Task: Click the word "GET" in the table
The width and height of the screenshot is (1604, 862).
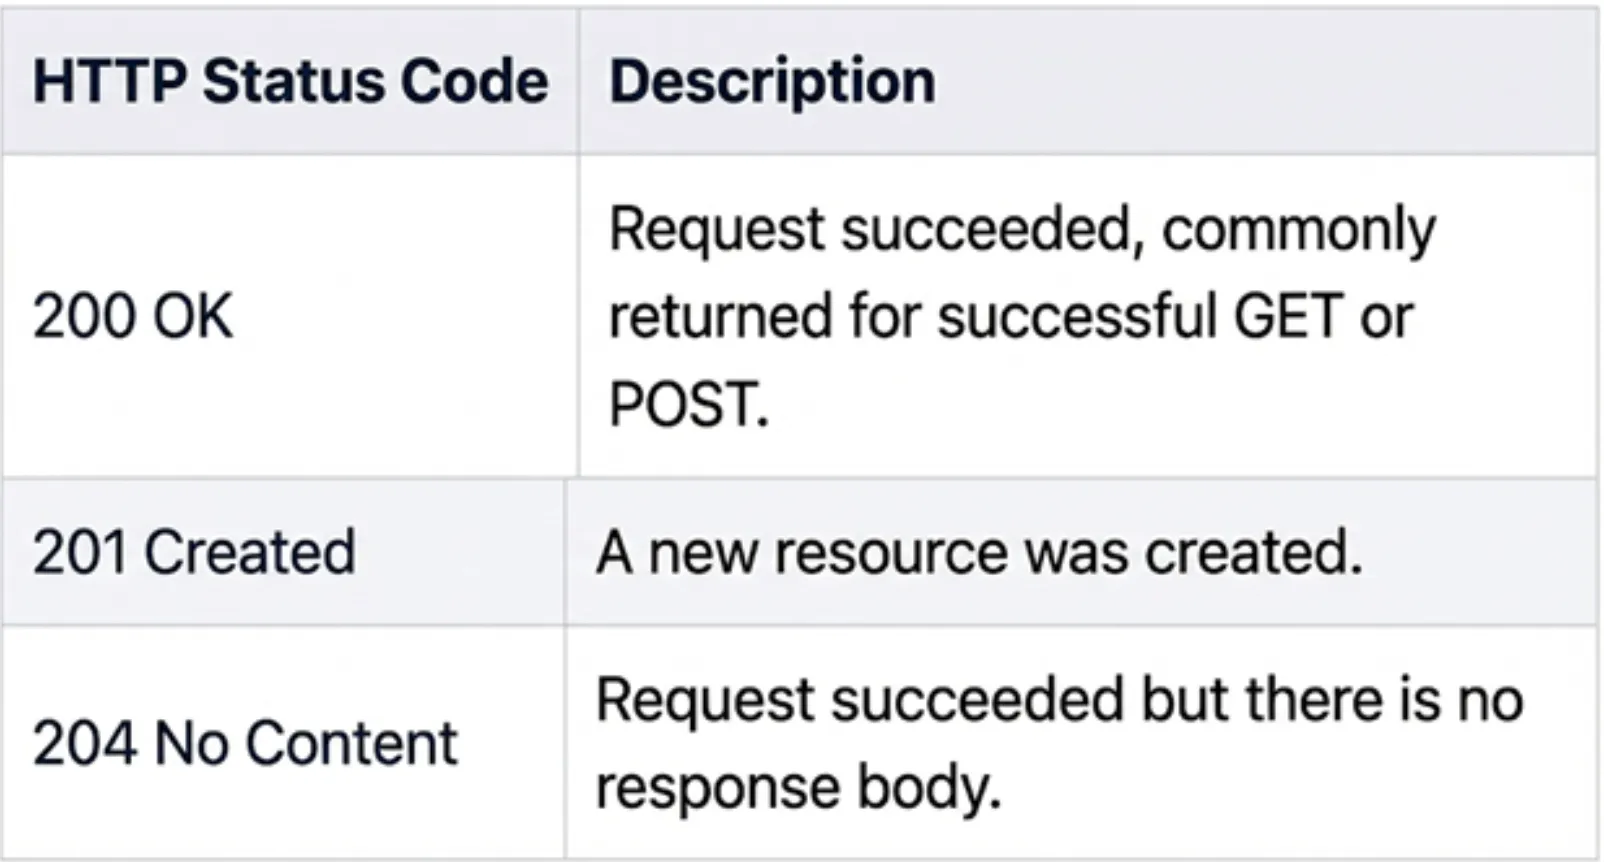Action: pos(1289,316)
